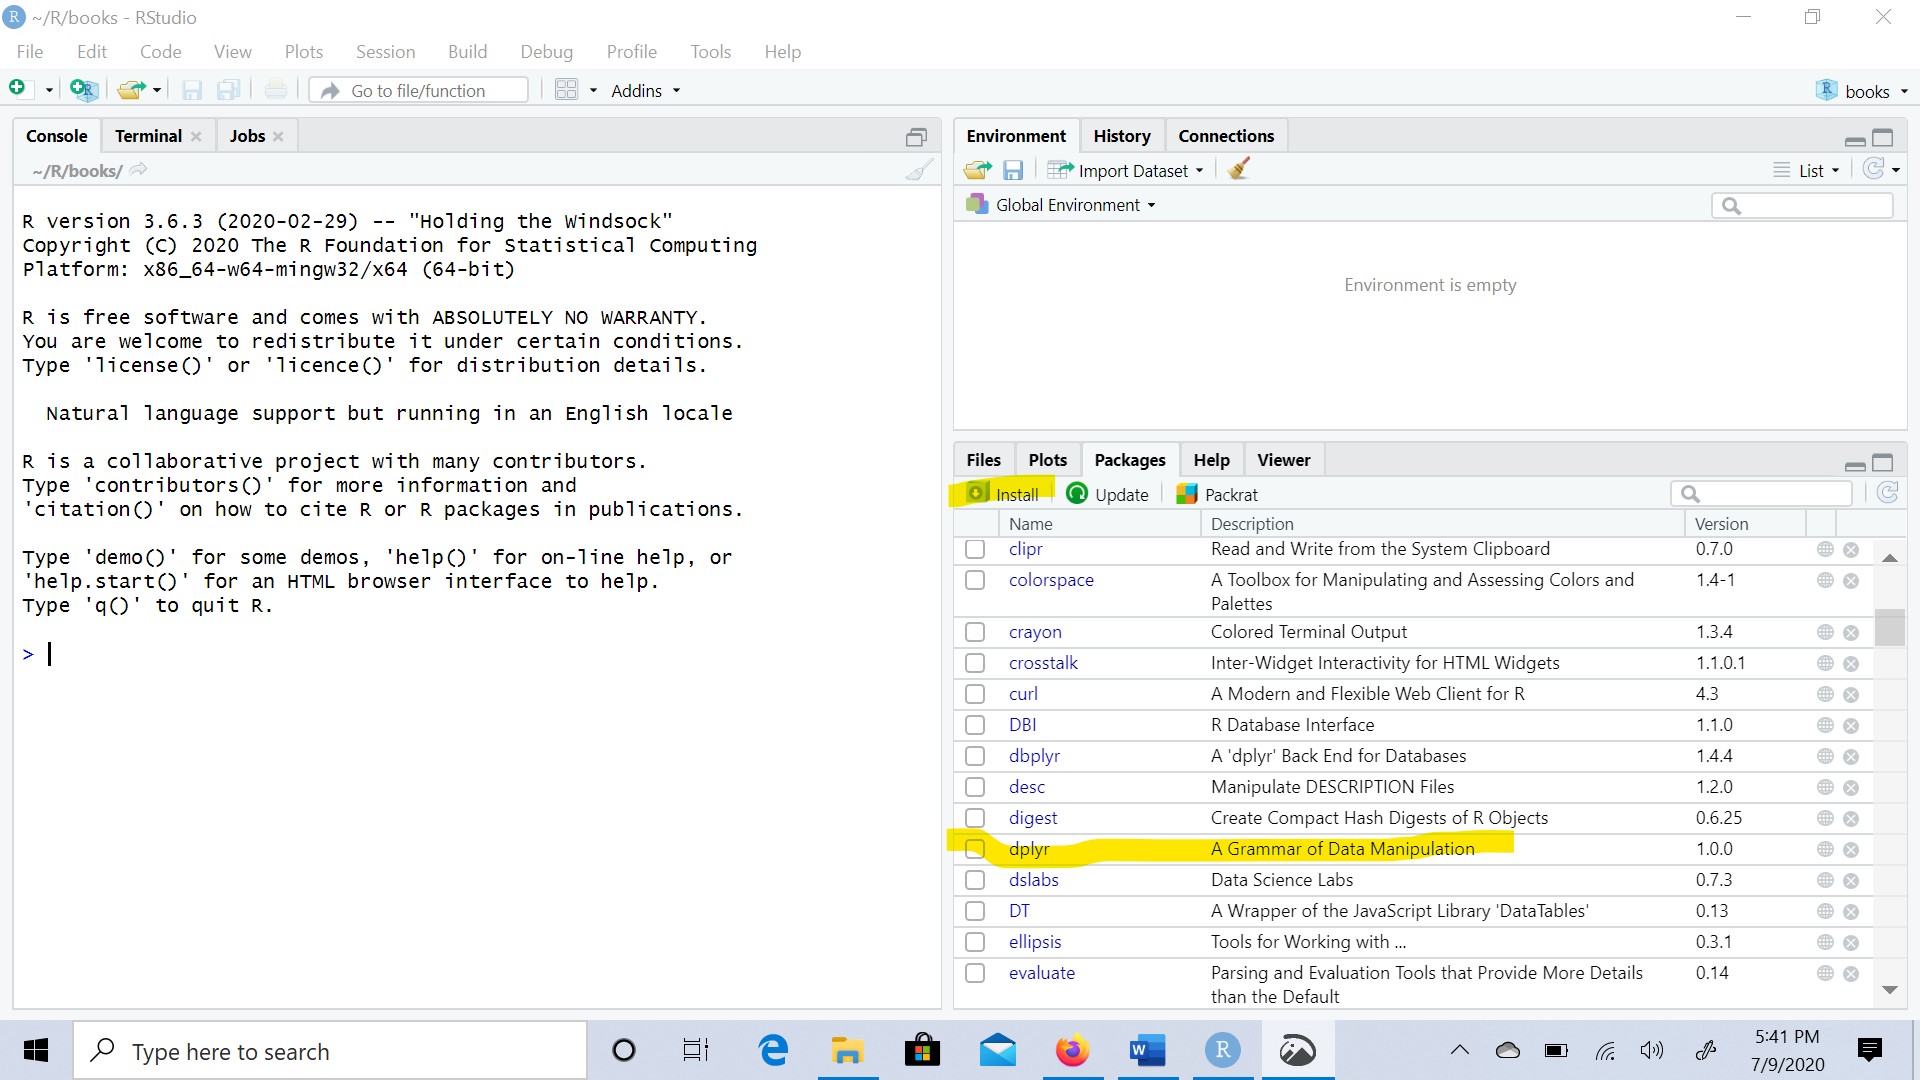This screenshot has width=1920, height=1080.
Task: Remove the dplyr package with X icon
Action: (1851, 850)
